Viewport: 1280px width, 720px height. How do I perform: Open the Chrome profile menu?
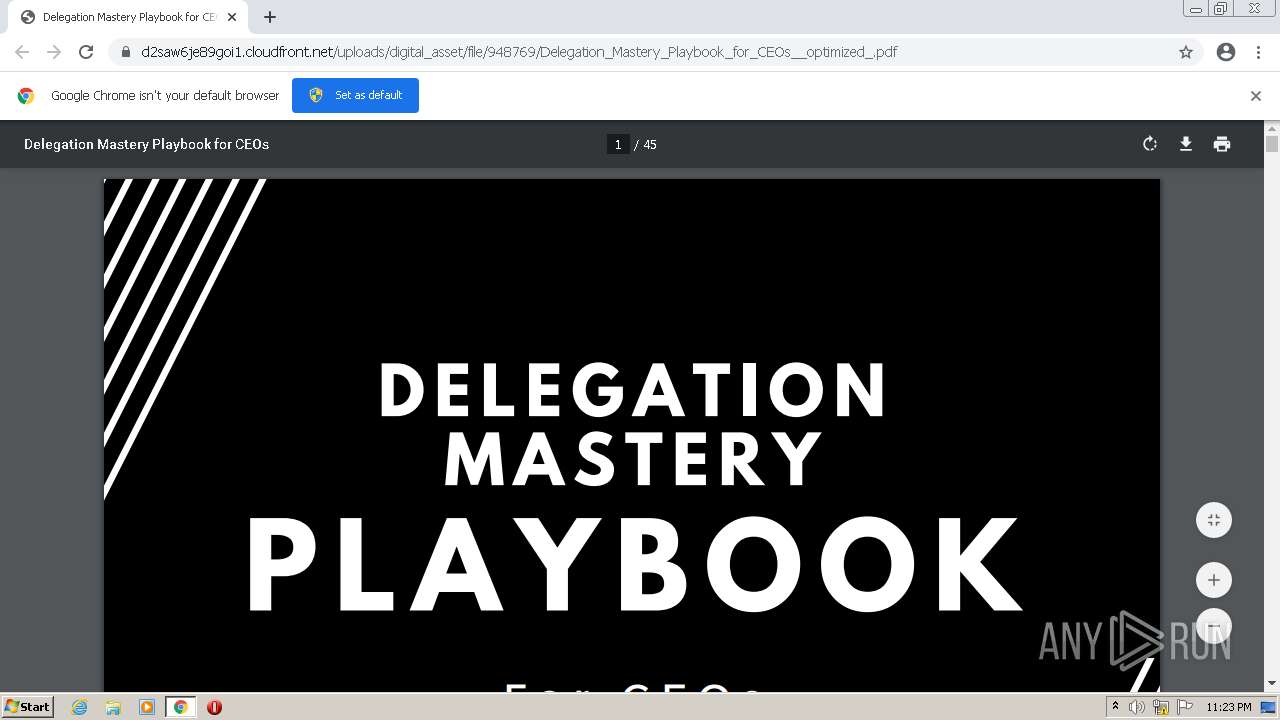1226,52
